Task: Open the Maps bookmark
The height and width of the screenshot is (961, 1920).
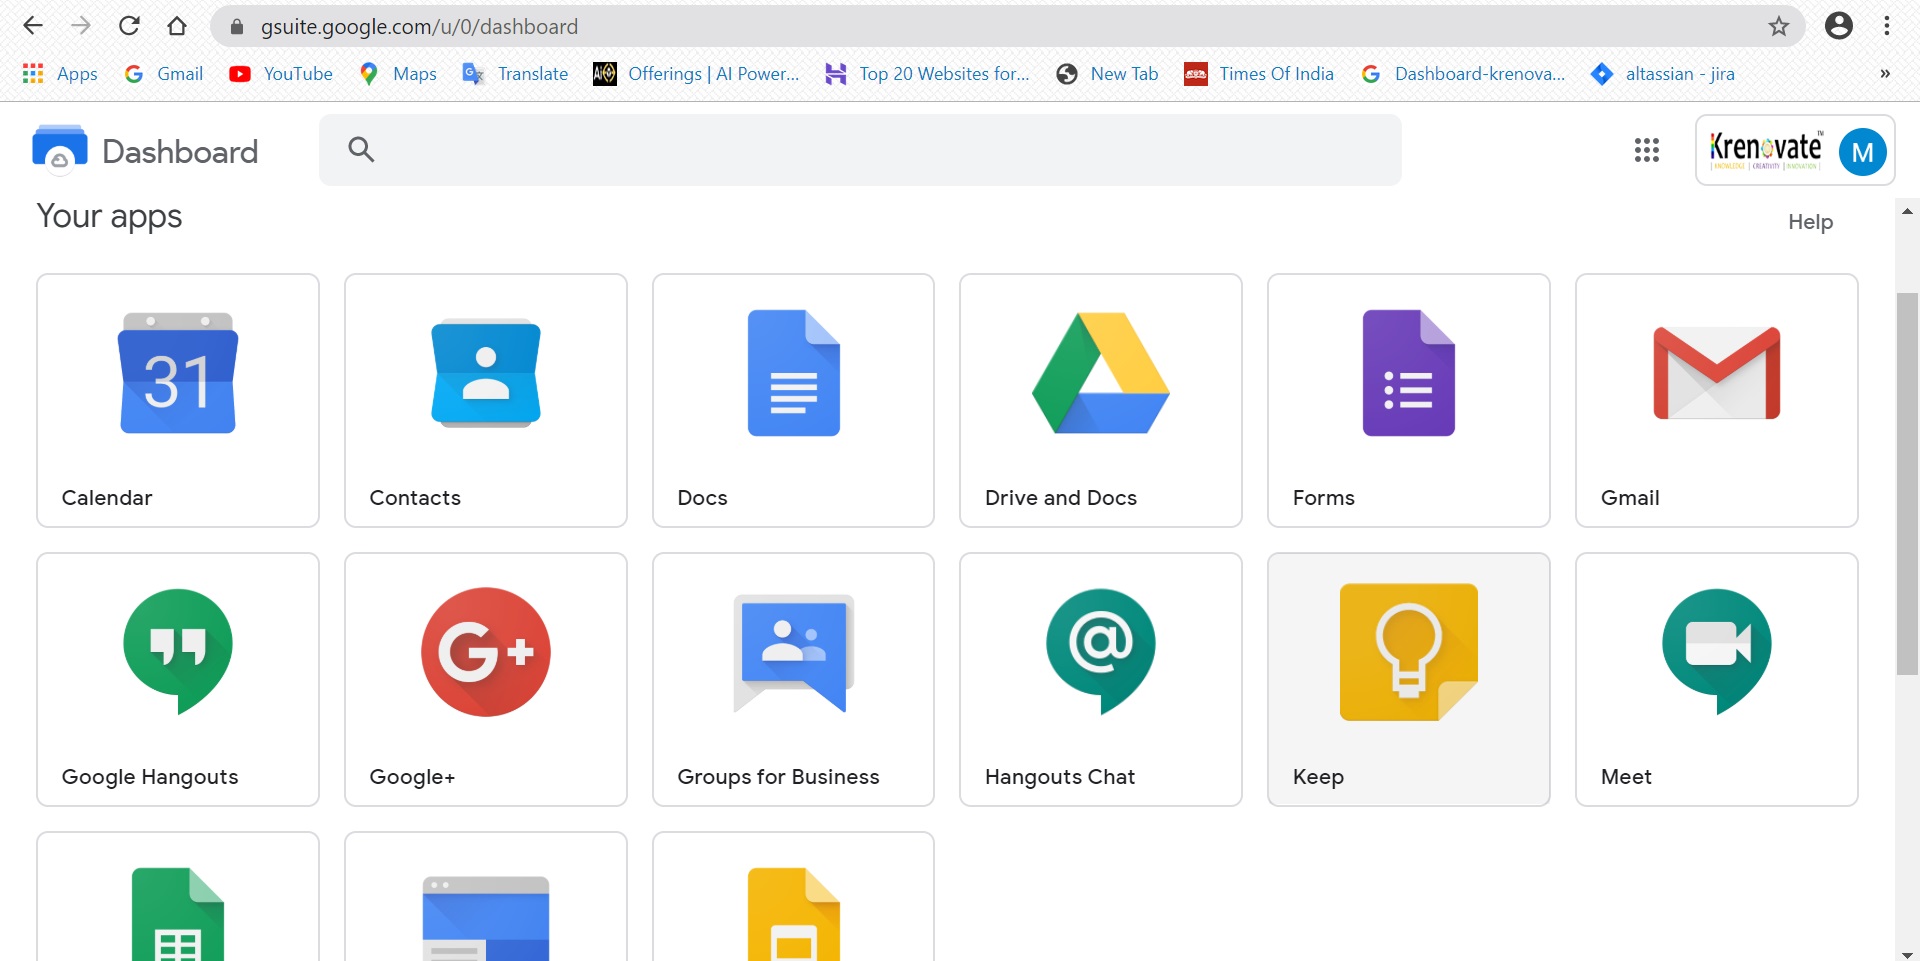Action: point(398,73)
